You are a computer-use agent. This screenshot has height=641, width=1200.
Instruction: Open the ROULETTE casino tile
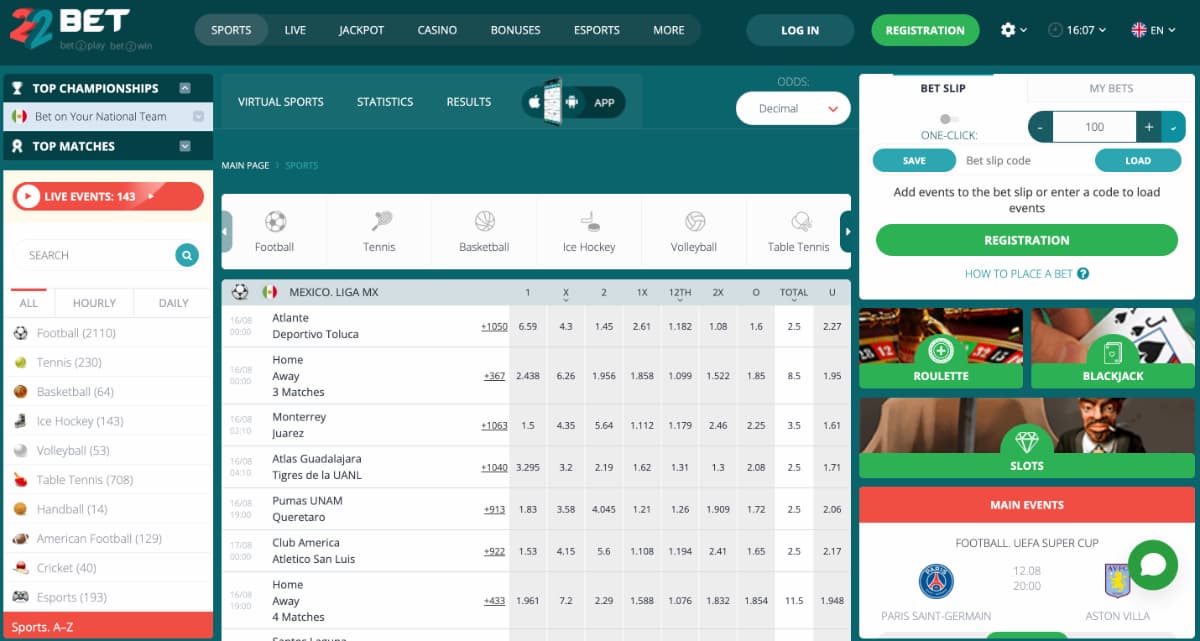click(x=941, y=348)
